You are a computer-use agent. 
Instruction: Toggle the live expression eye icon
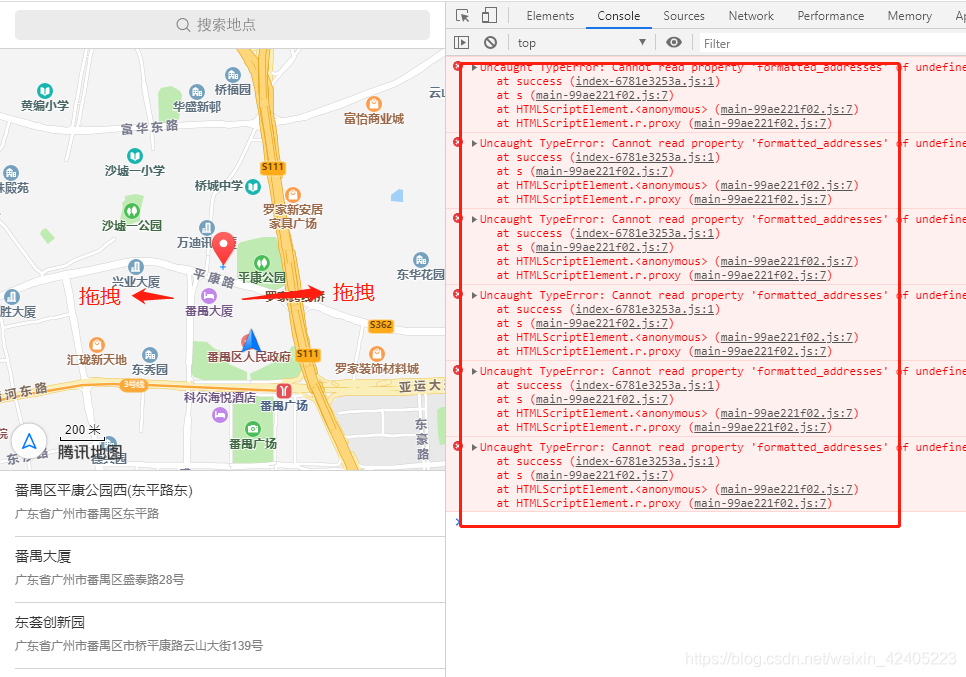[x=674, y=42]
